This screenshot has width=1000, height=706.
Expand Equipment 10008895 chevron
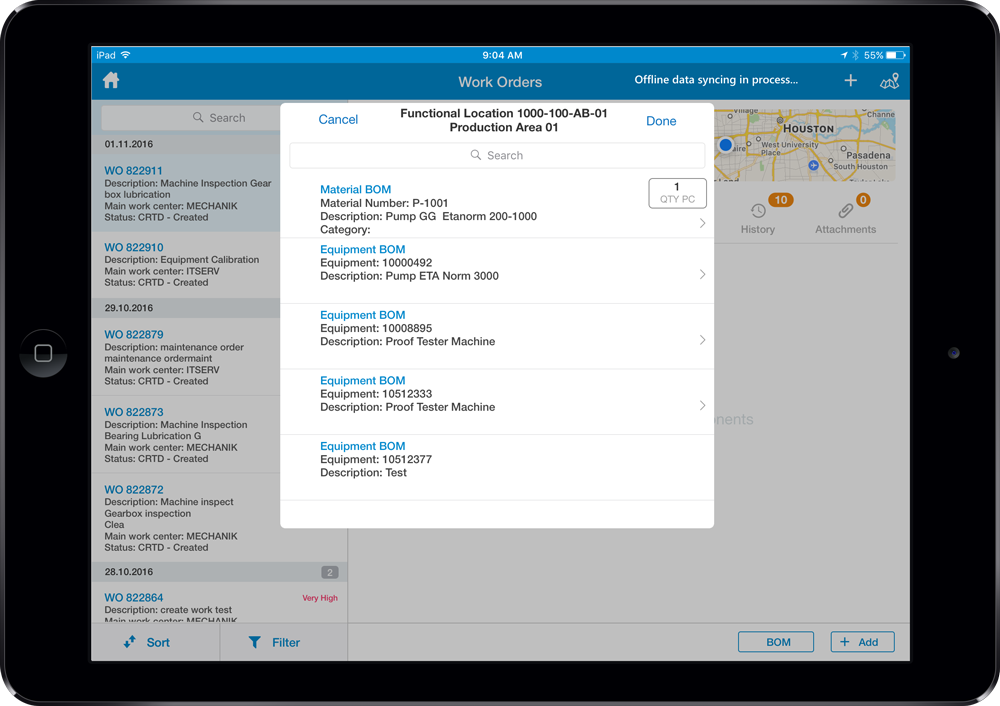point(702,340)
